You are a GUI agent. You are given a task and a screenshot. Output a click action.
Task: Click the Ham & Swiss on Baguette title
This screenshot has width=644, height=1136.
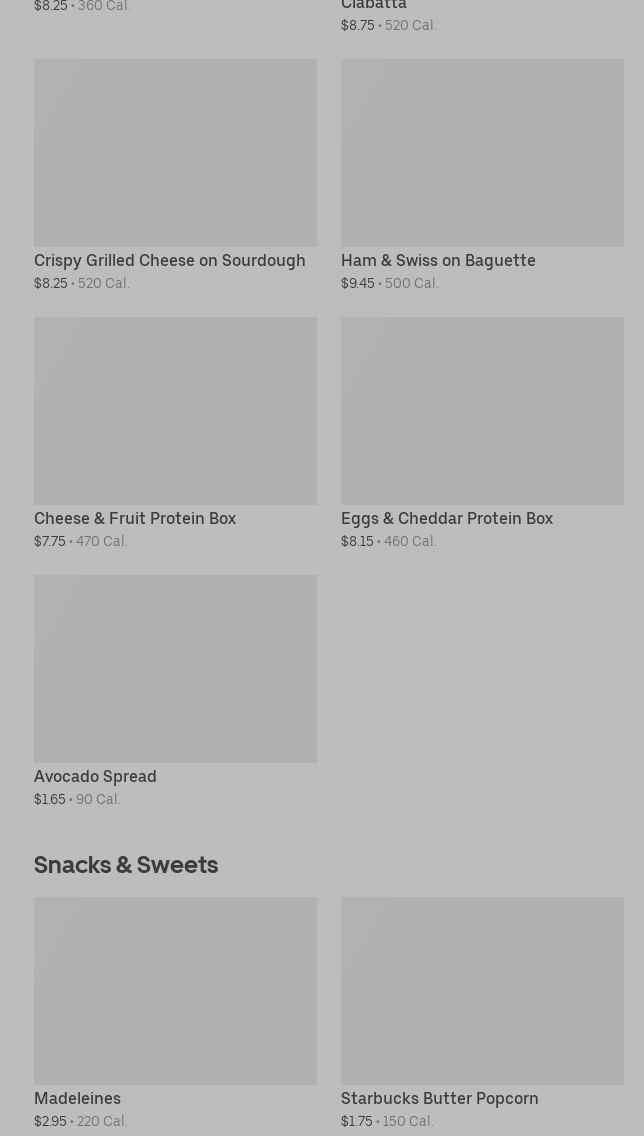[438, 260]
